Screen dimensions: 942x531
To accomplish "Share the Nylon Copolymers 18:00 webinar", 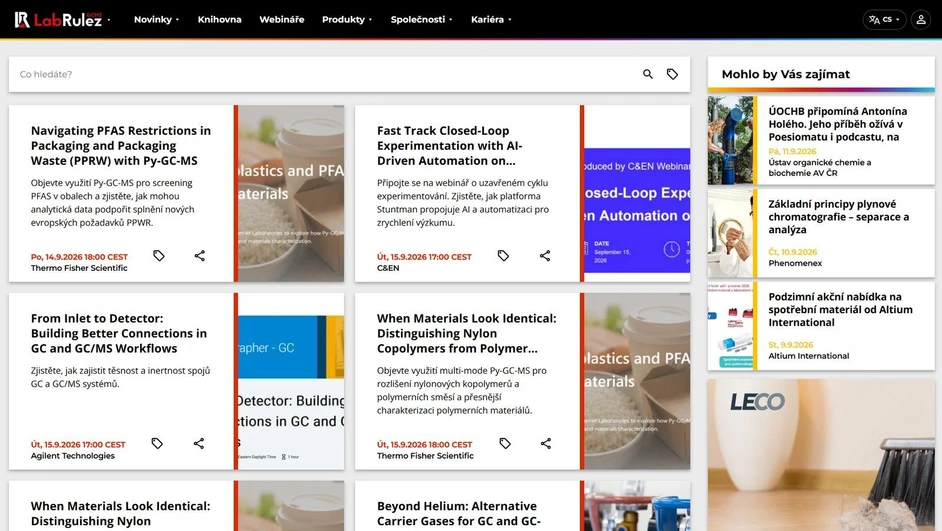I will click(x=545, y=443).
